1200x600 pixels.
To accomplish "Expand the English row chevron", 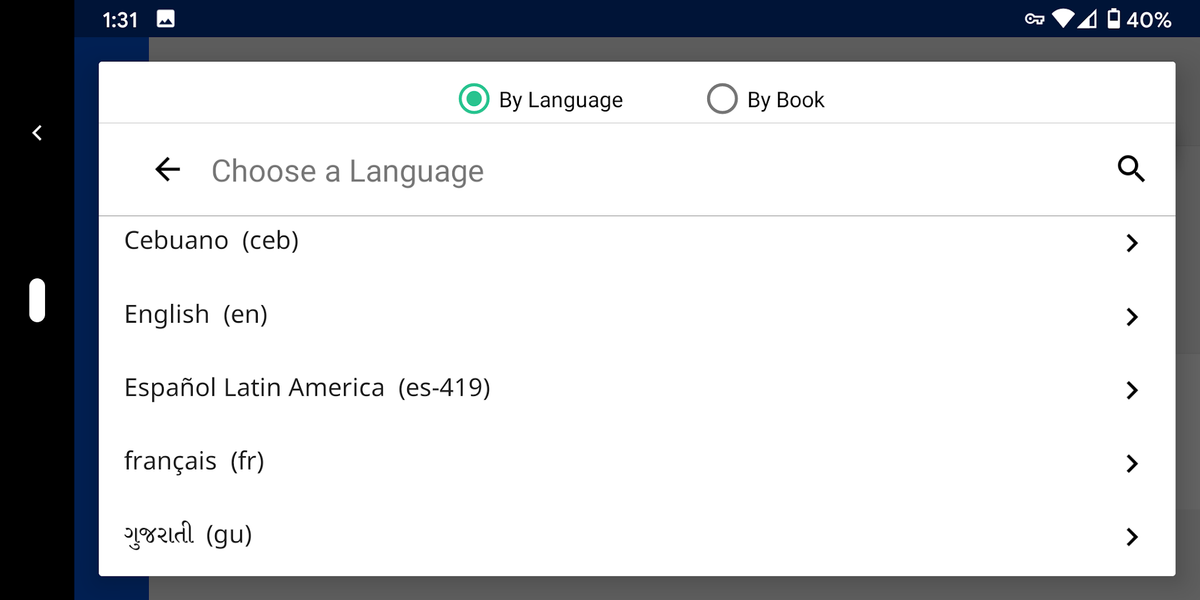I will click(x=1132, y=317).
